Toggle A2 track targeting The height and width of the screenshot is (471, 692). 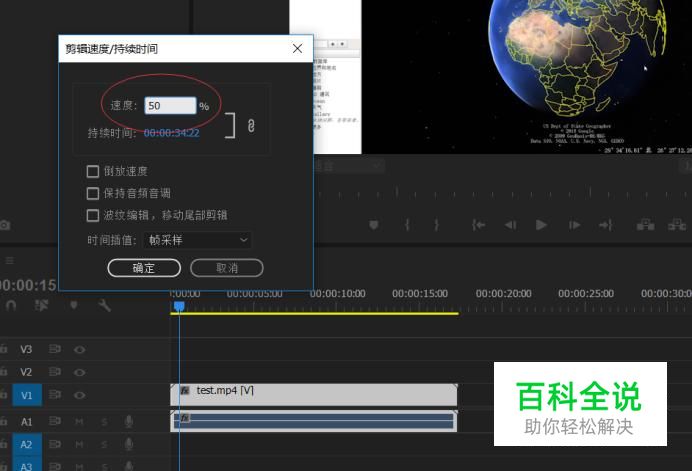click(x=27, y=444)
